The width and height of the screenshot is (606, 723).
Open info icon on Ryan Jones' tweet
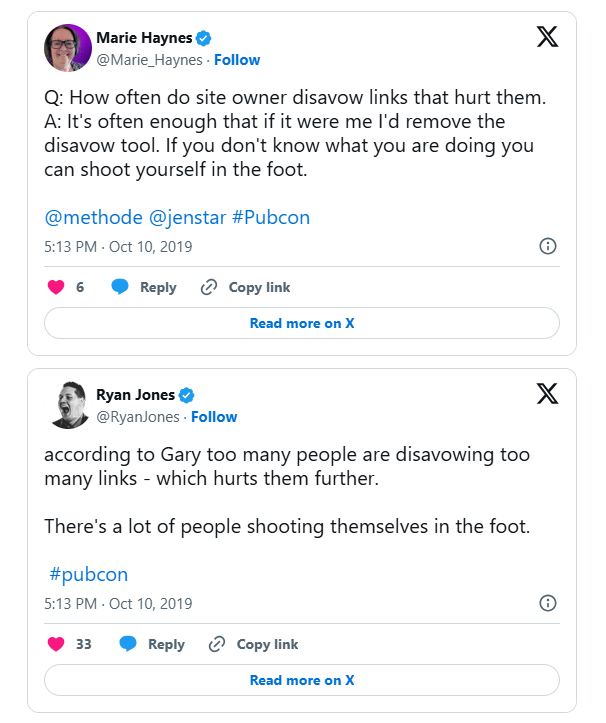pos(547,603)
